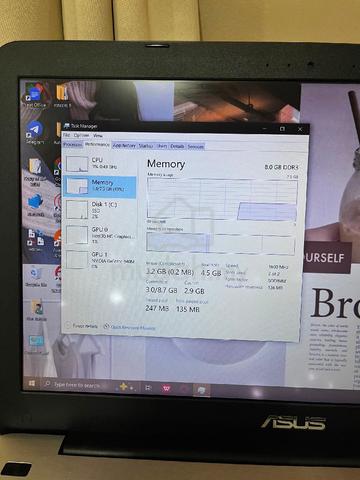Screen dimensions: 360x480
Task: Open the Windows Start menu
Action: click(32, 383)
